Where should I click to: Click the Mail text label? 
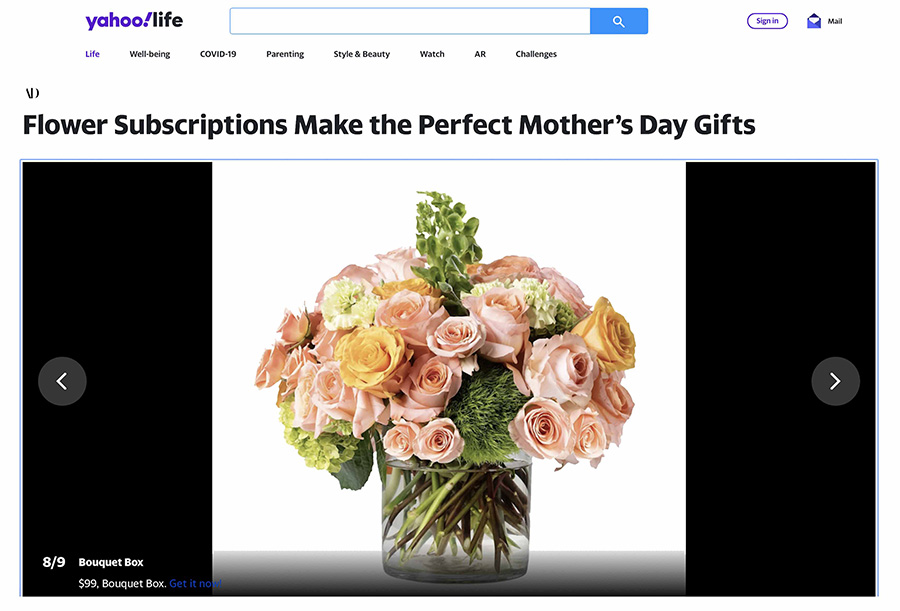click(835, 21)
